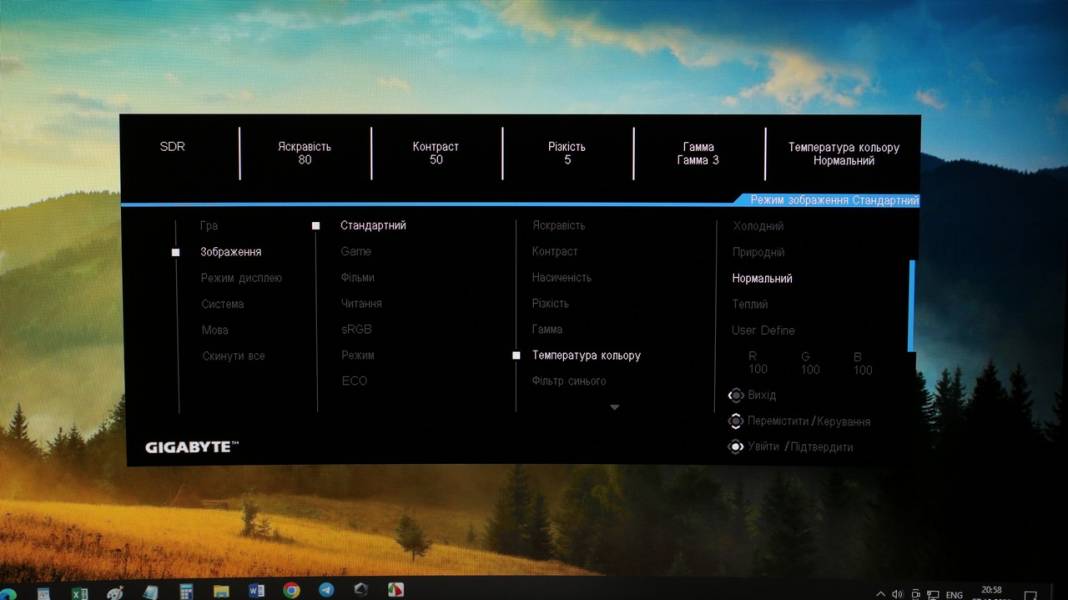The height and width of the screenshot is (600, 1068).
Task: Open the Гра menu section
Action: [x=209, y=226]
